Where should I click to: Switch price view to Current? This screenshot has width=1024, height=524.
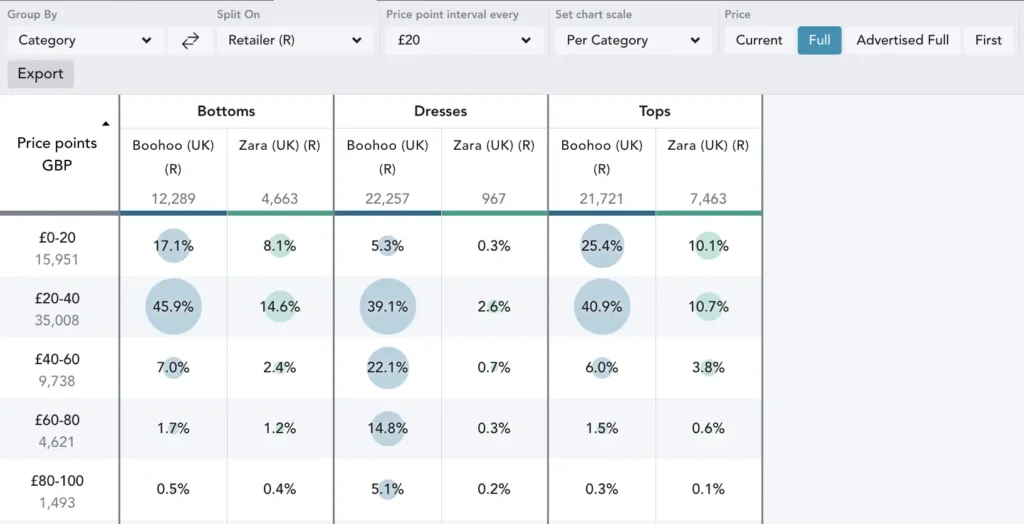(x=759, y=40)
